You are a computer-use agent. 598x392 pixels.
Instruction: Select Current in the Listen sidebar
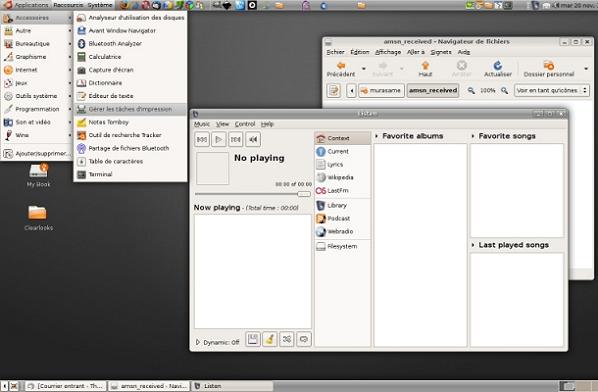tap(342, 151)
